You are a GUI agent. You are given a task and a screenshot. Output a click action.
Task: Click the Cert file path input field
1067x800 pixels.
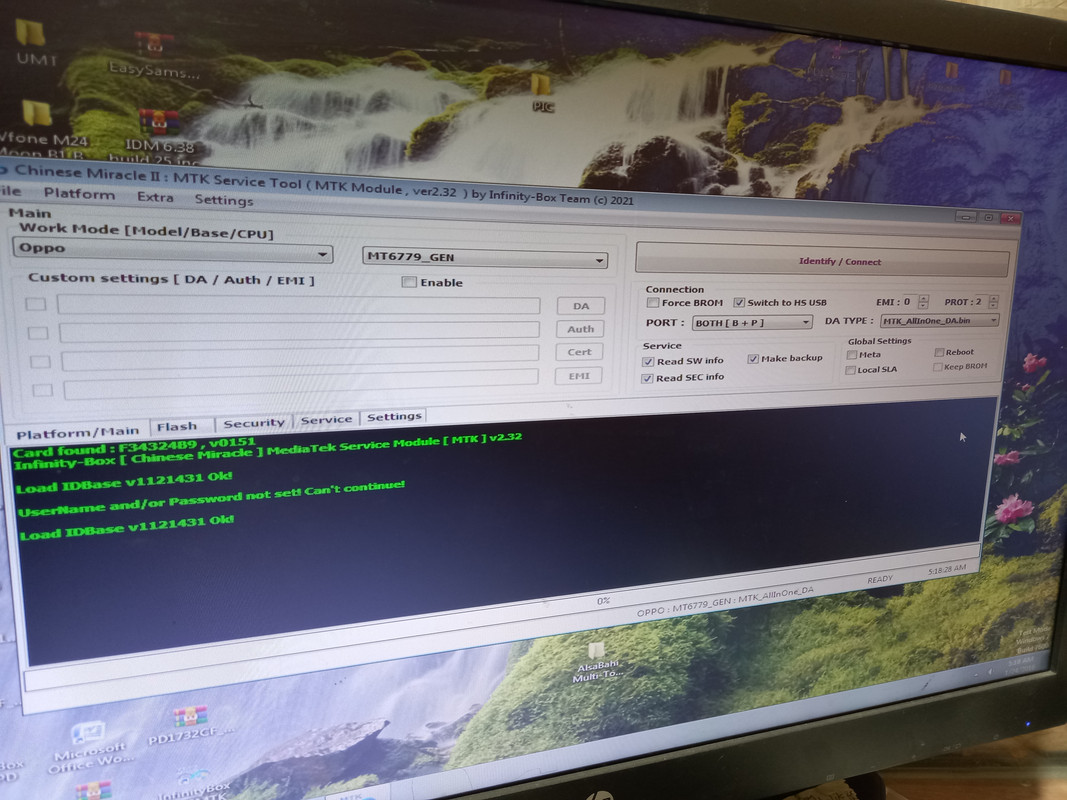tap(300, 357)
